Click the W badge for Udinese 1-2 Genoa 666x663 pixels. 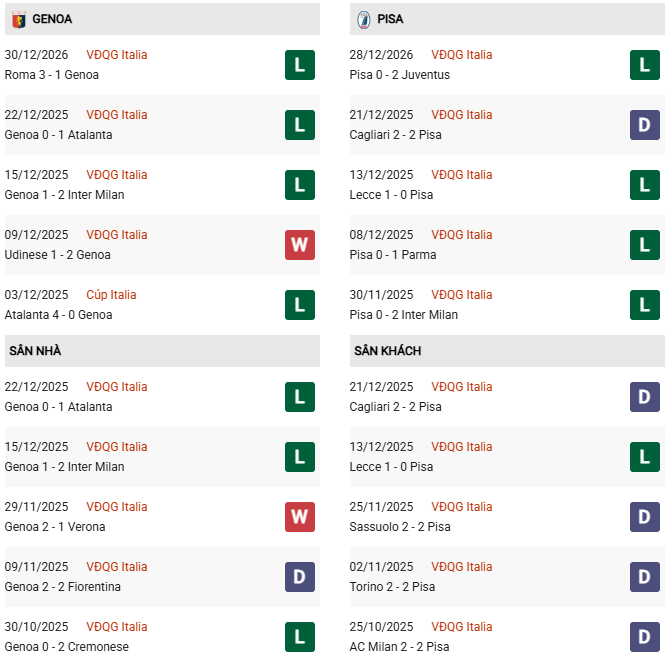[299, 245]
